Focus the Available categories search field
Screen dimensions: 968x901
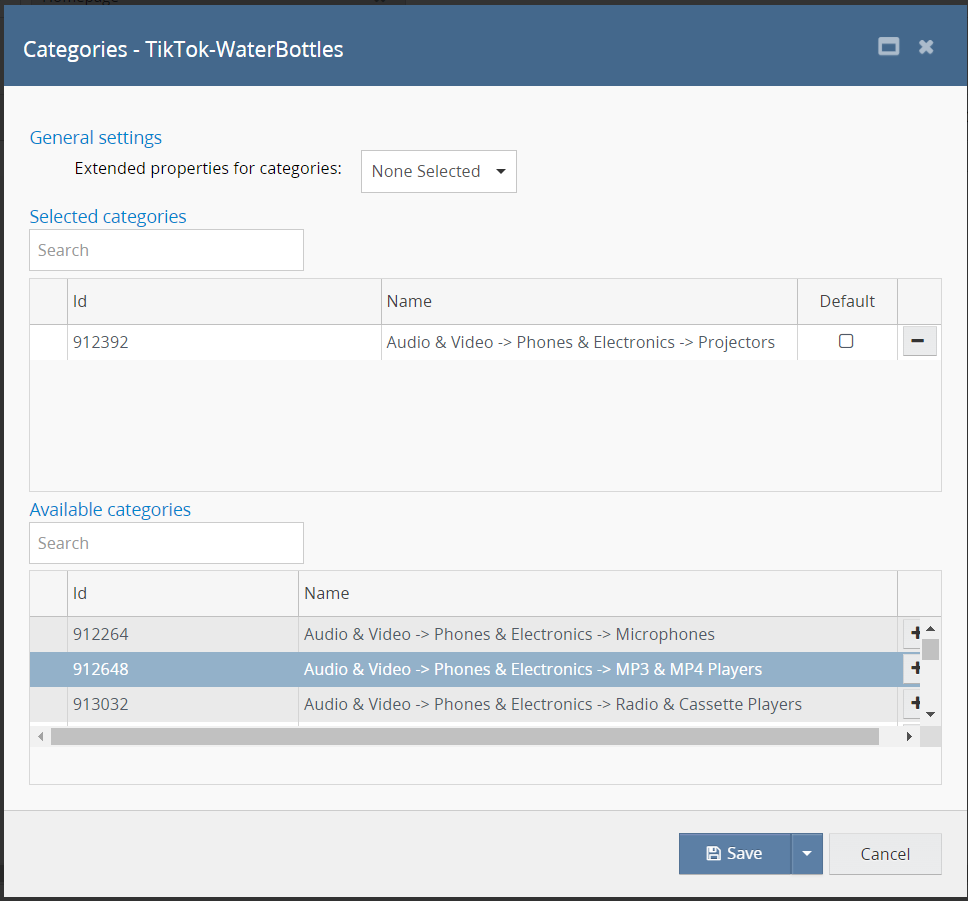tap(166, 543)
